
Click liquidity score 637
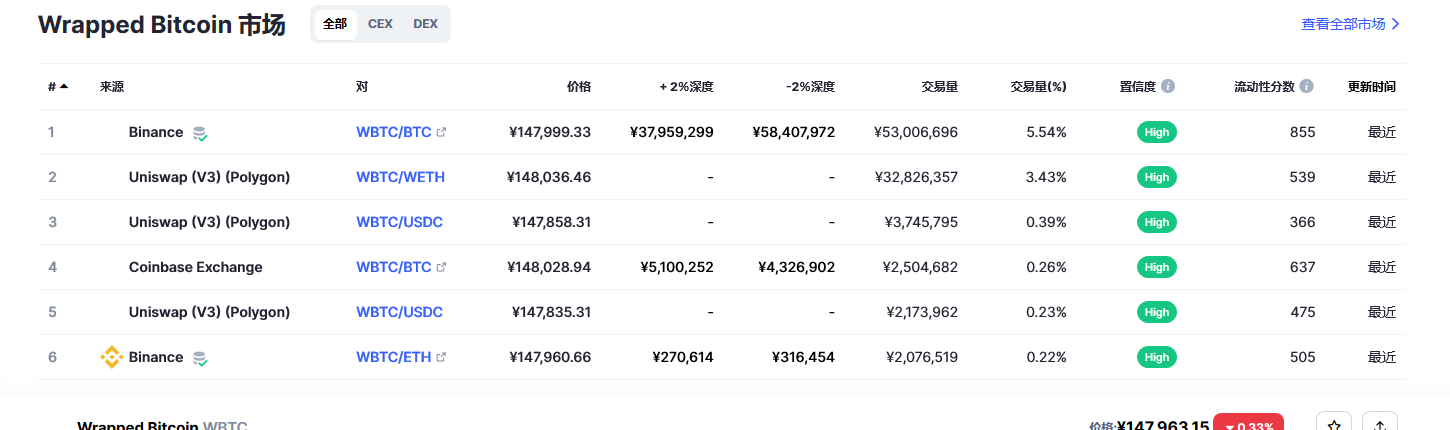click(x=1302, y=267)
